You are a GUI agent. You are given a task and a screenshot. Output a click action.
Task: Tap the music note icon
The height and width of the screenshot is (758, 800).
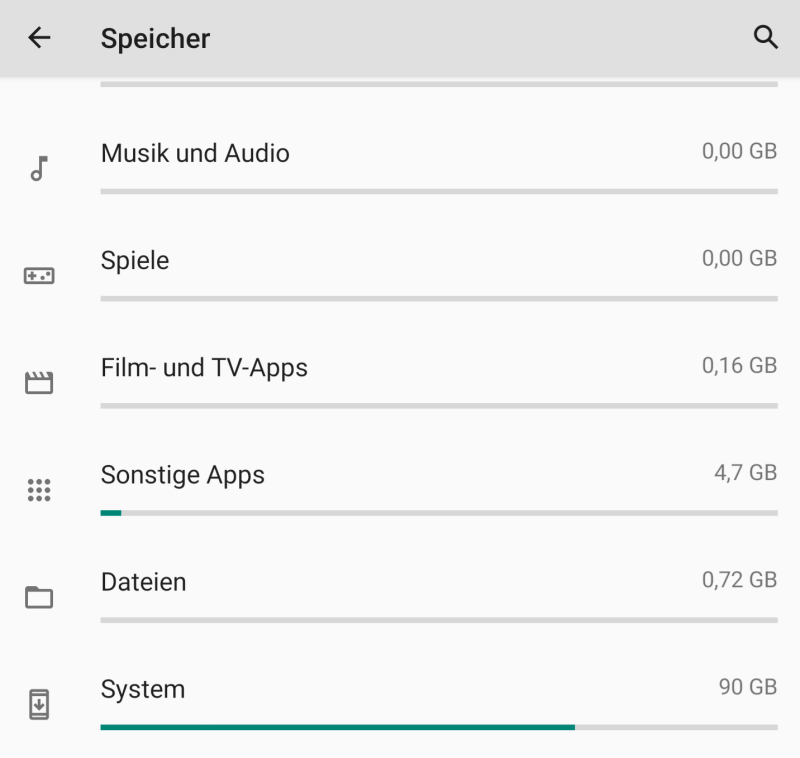pyautogui.click(x=39, y=168)
